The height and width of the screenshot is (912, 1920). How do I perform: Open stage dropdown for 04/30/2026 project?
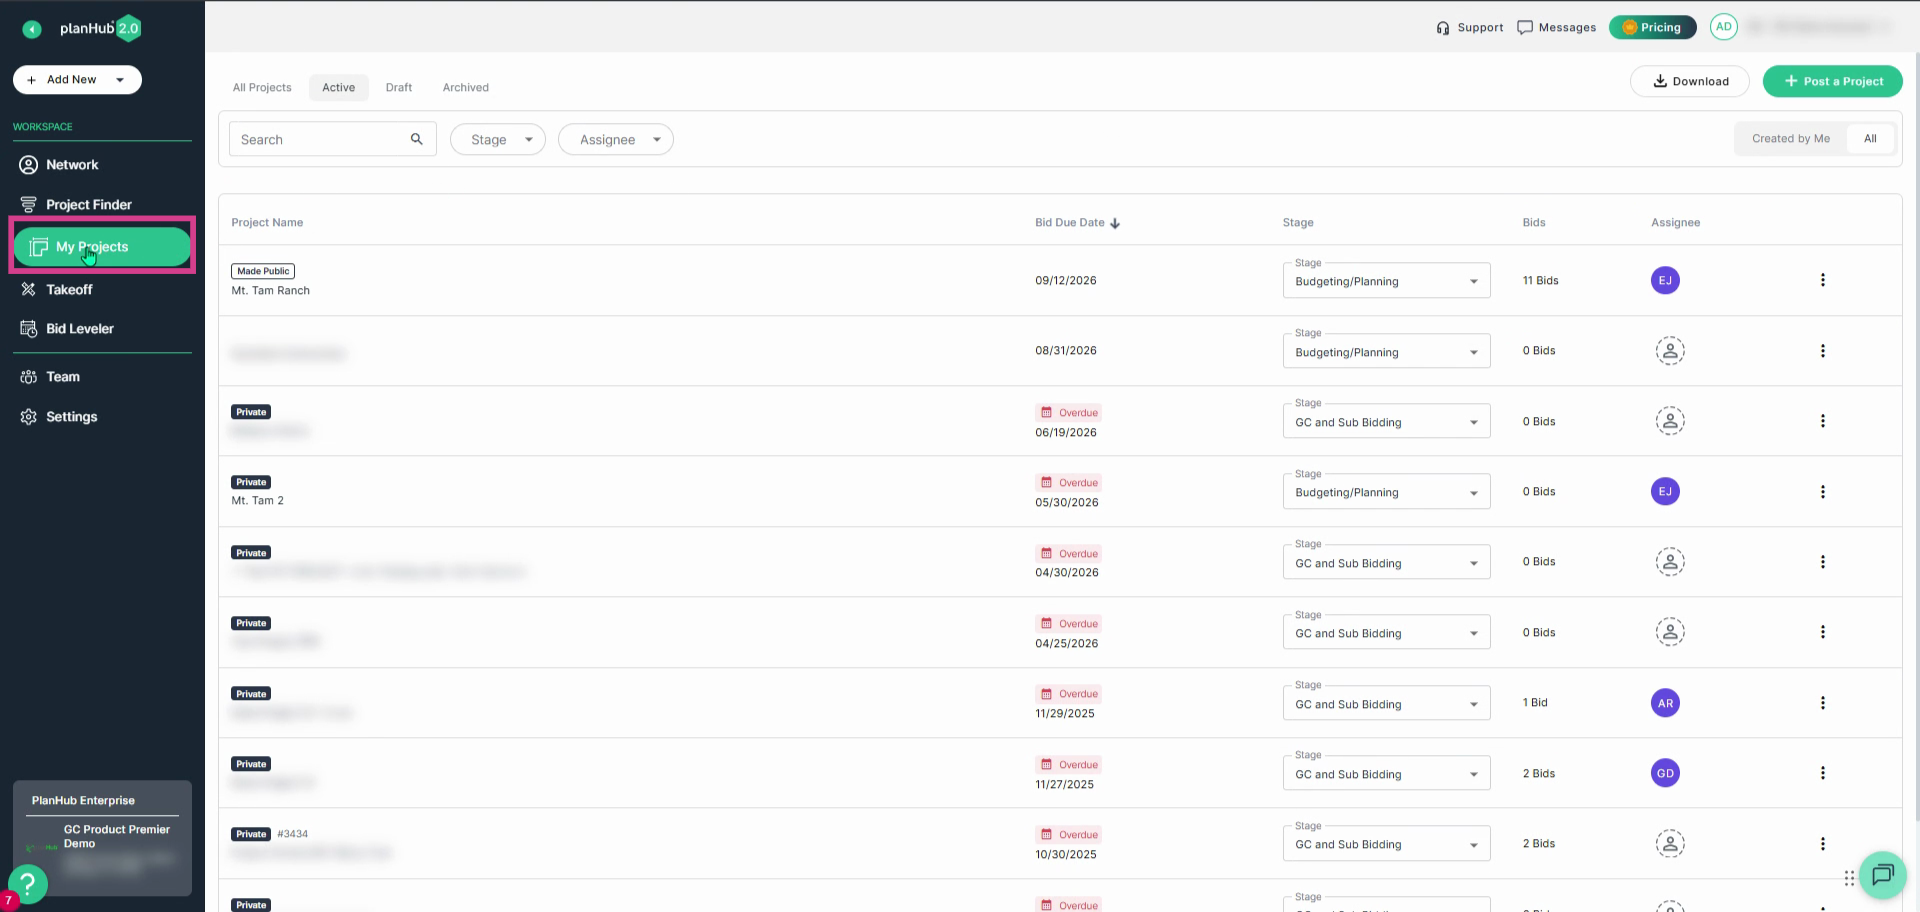click(1387, 563)
